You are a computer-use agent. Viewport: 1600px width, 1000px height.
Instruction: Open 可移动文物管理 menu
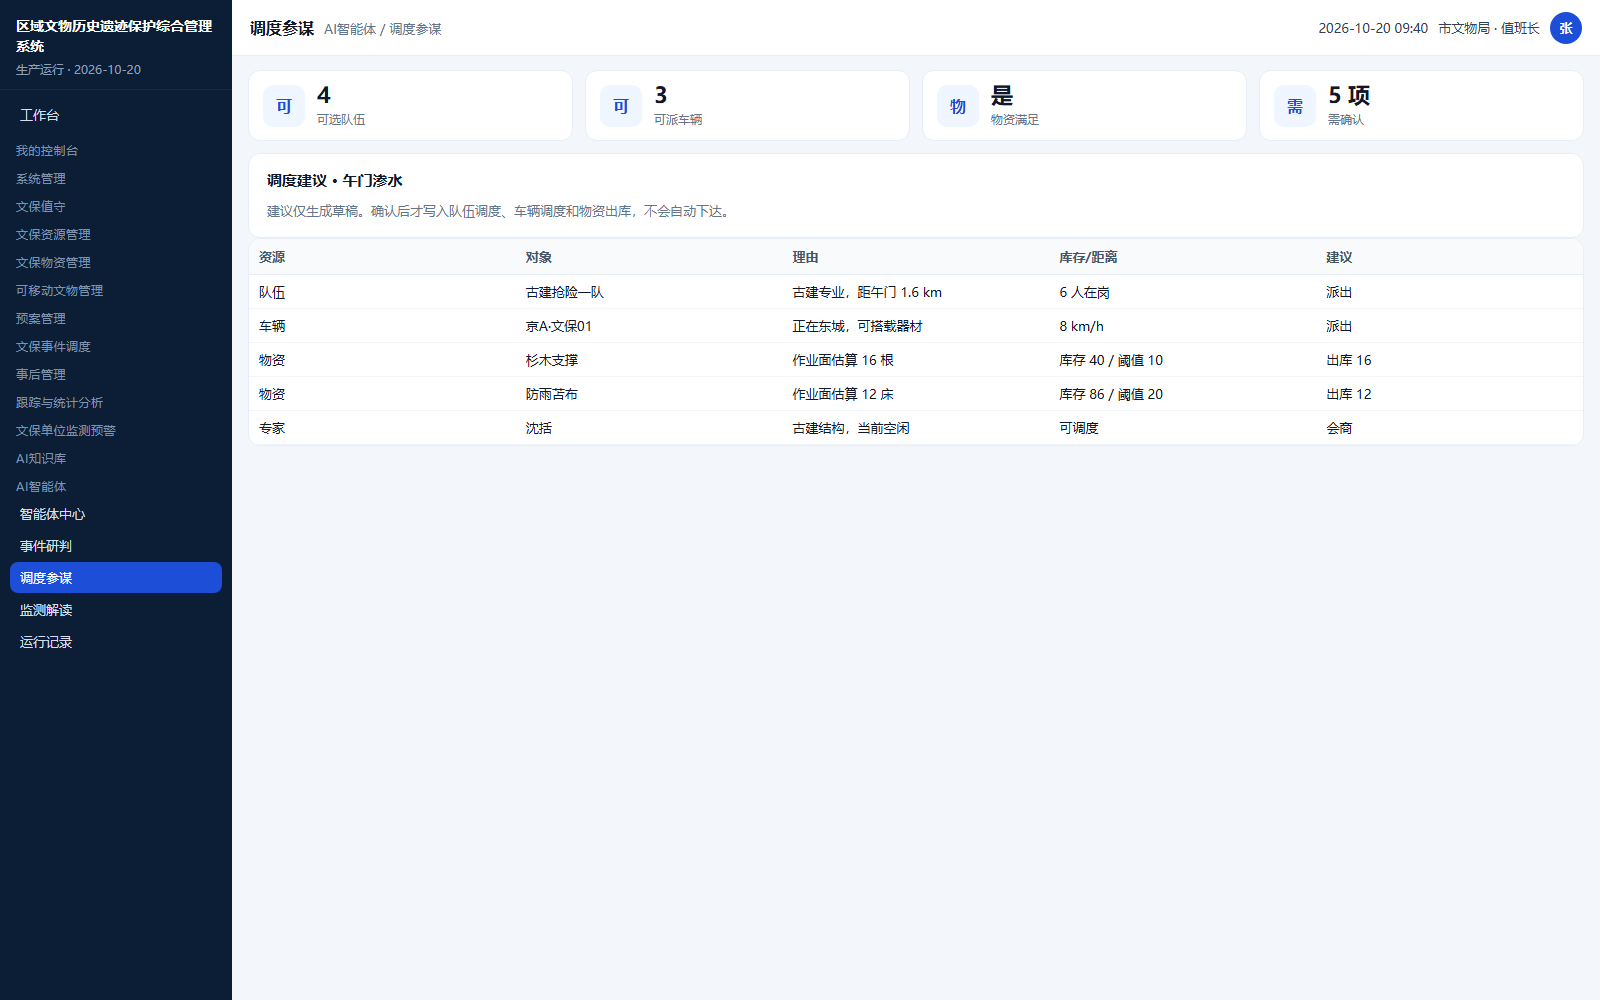coord(60,291)
